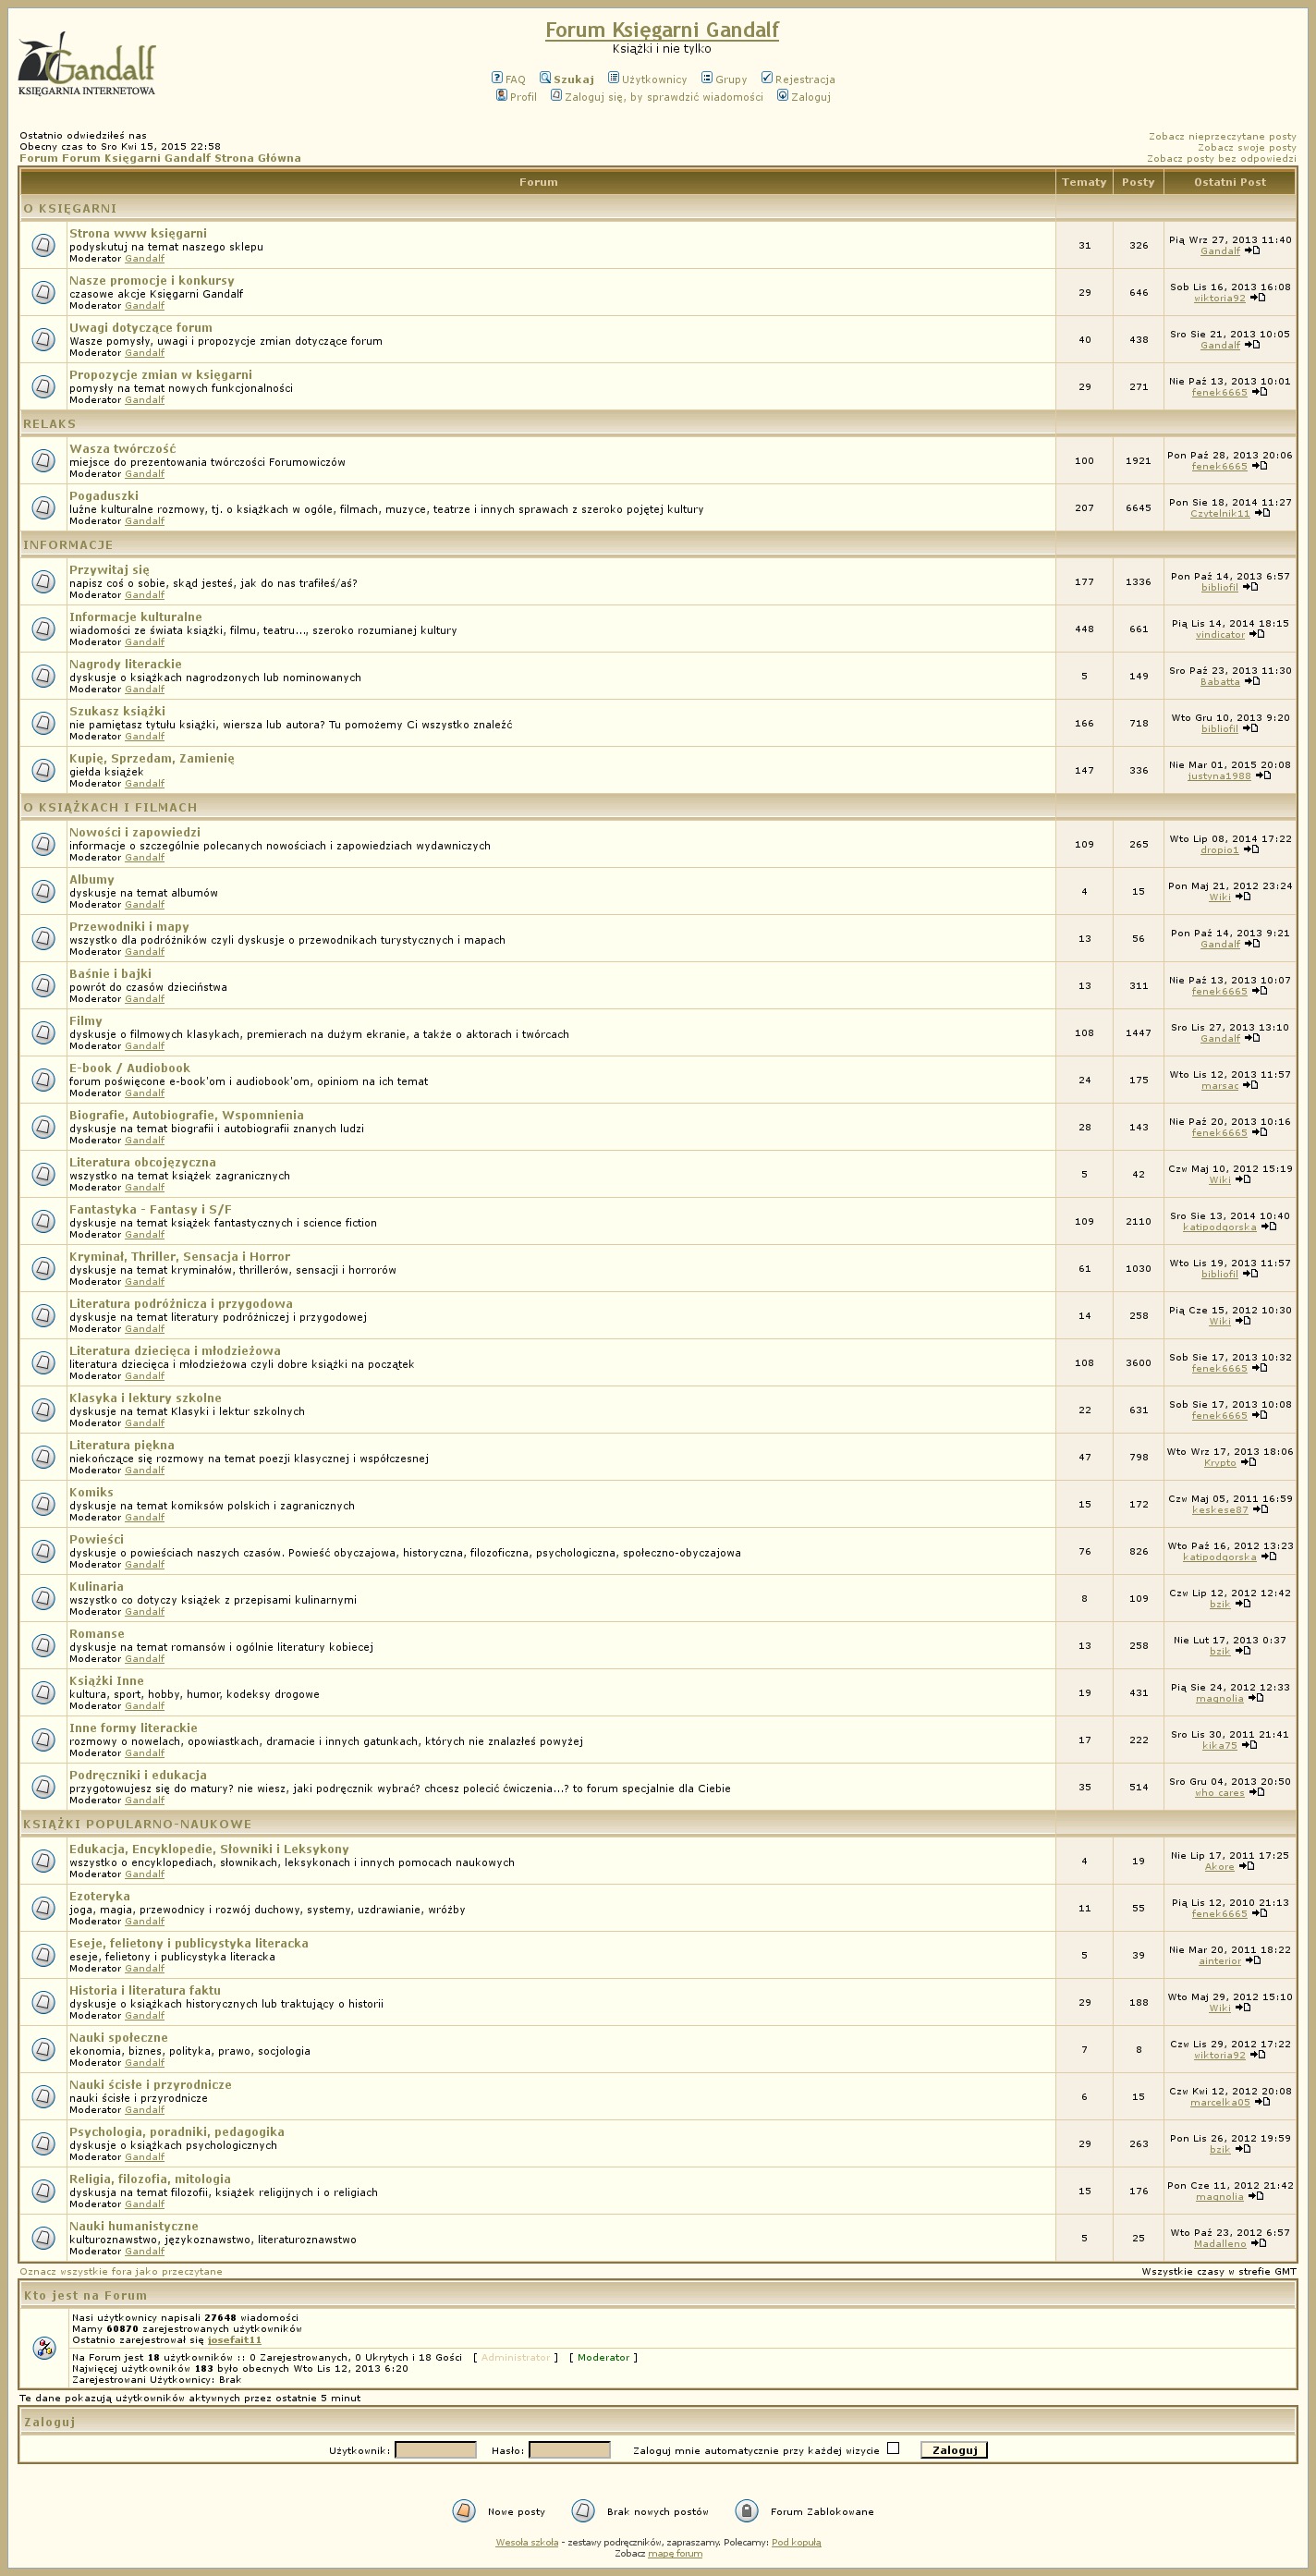Open the Nagrody literackie forum
Image resolution: width=1316 pixels, height=2576 pixels.
click(125, 664)
